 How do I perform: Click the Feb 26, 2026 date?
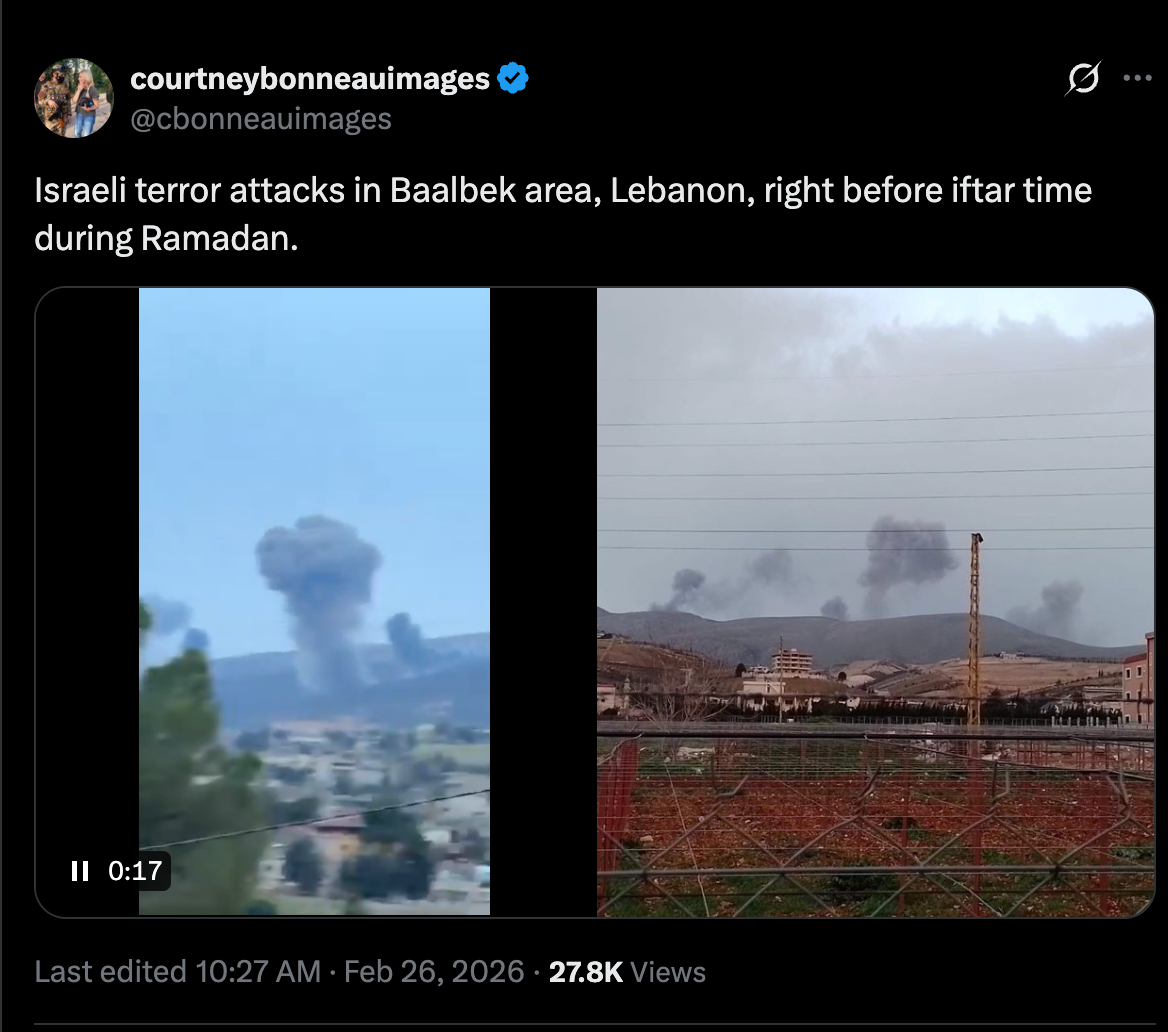pyautogui.click(x=434, y=972)
